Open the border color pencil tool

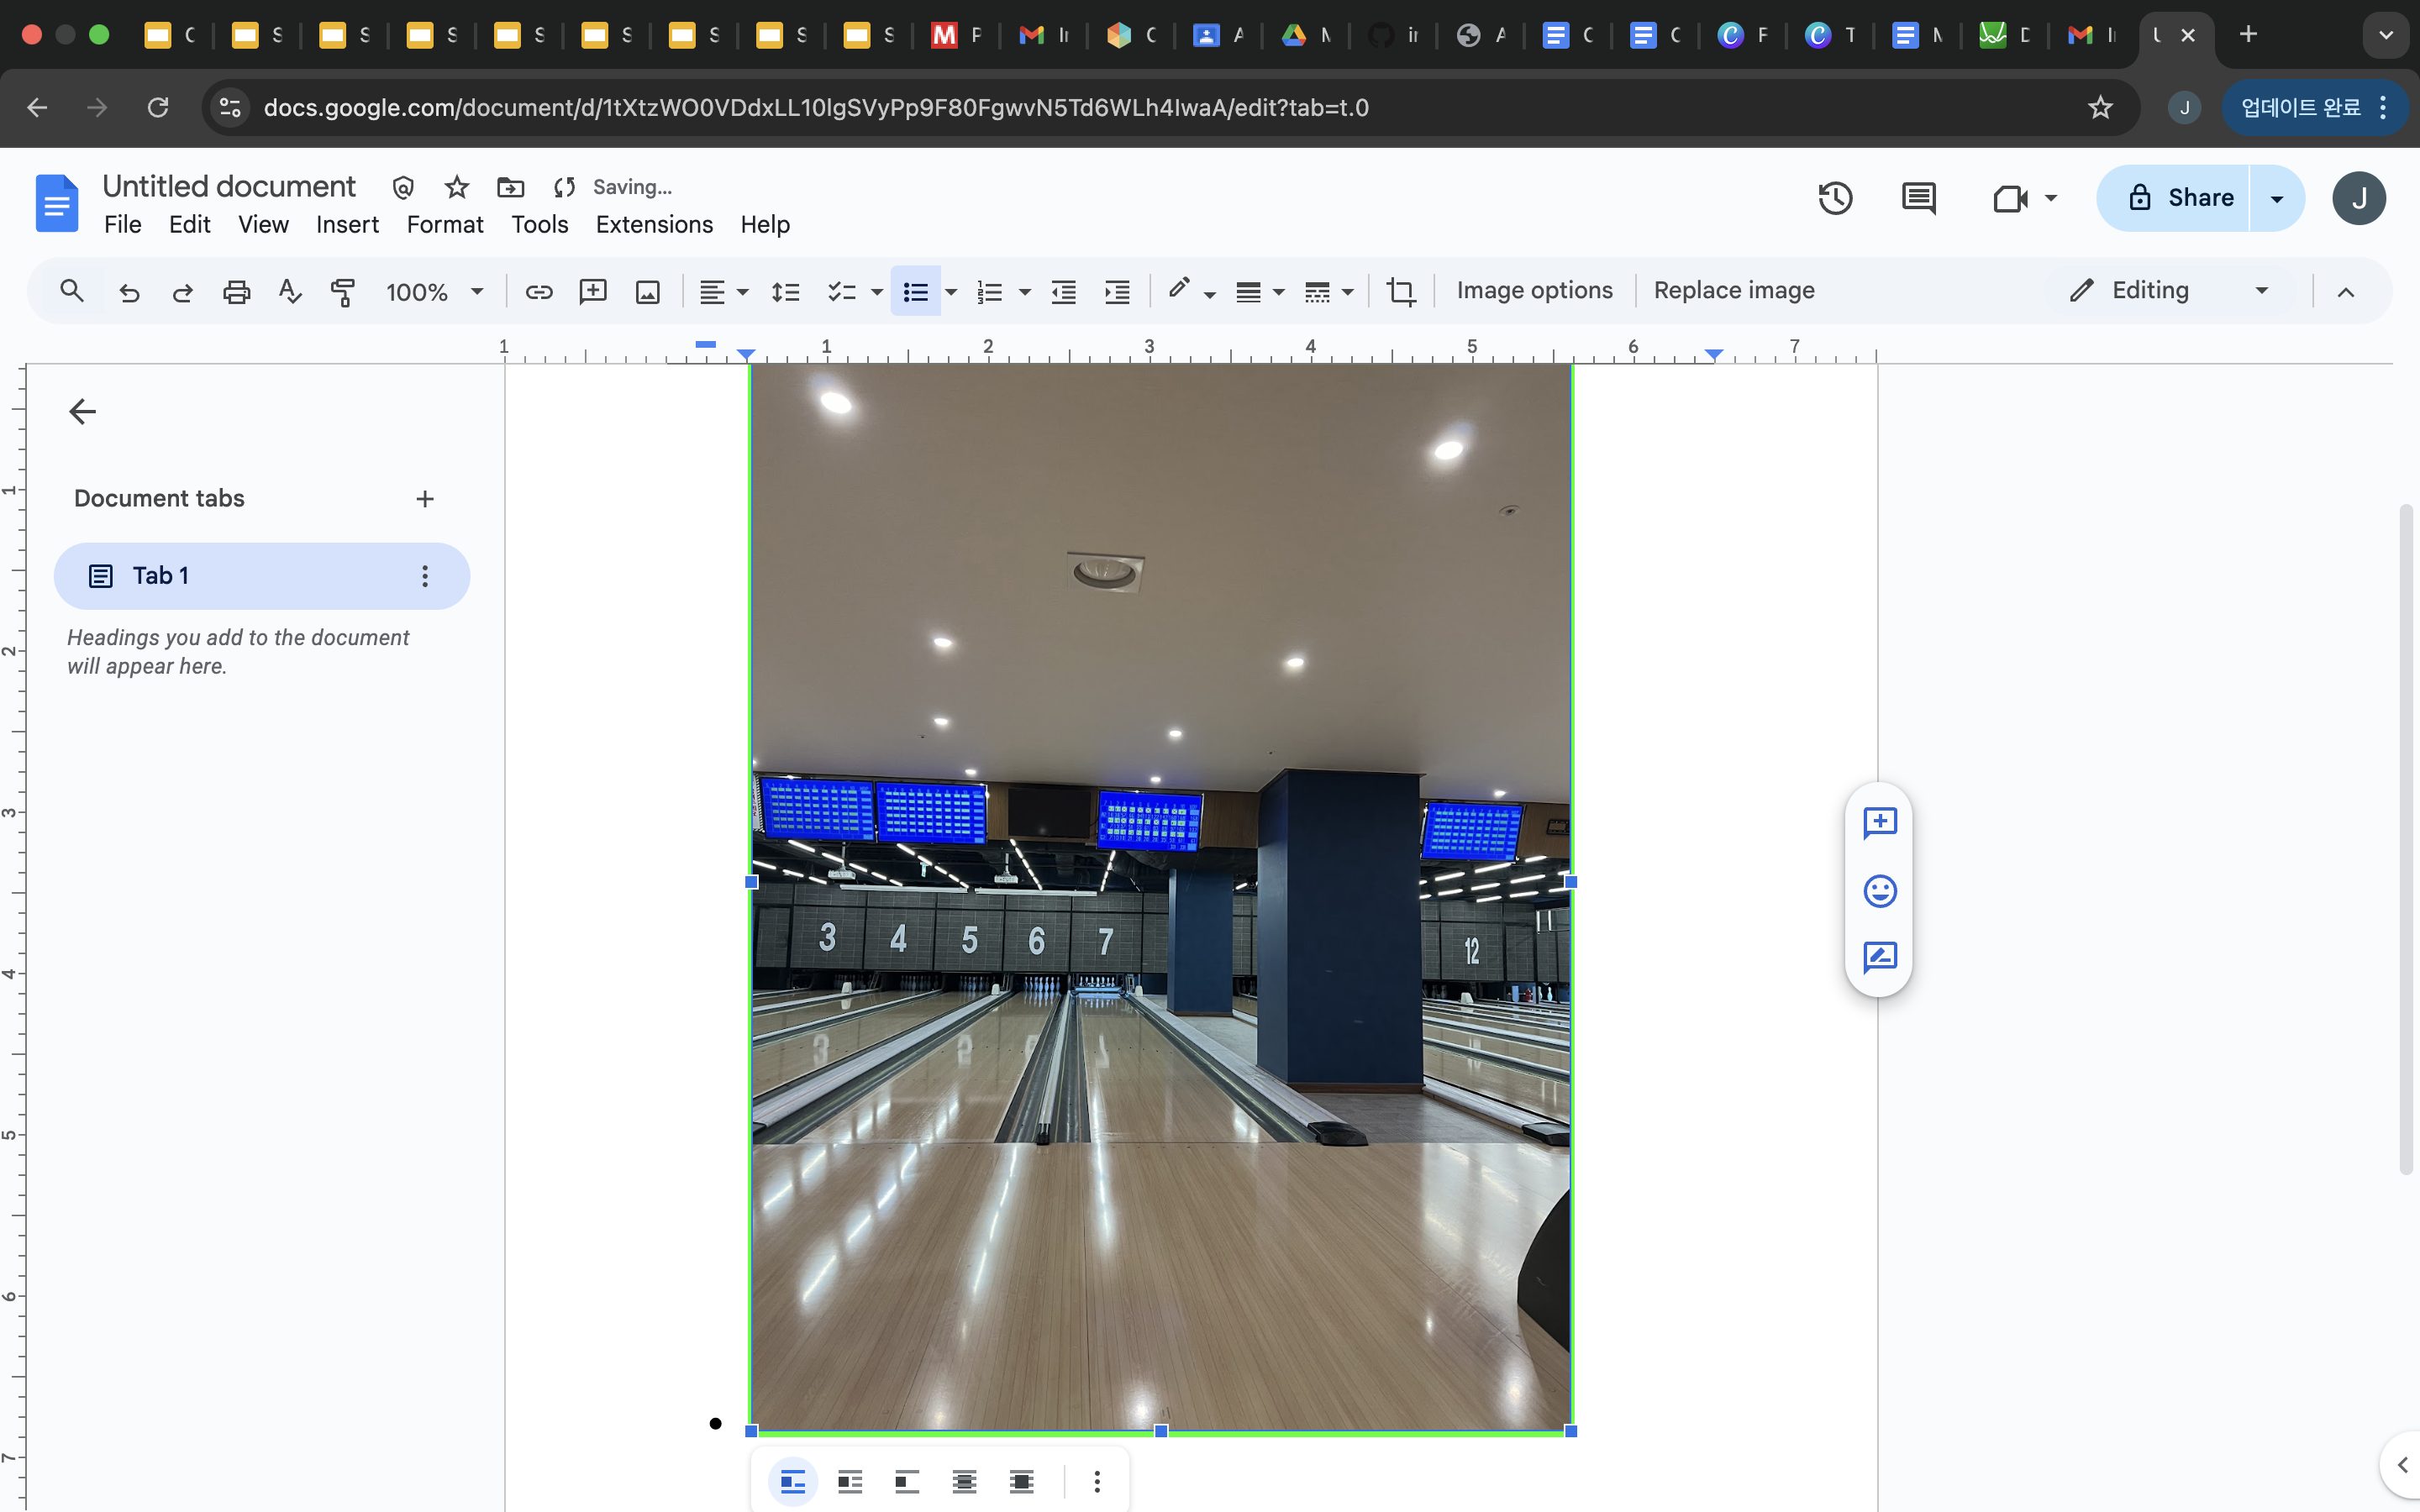[1180, 291]
